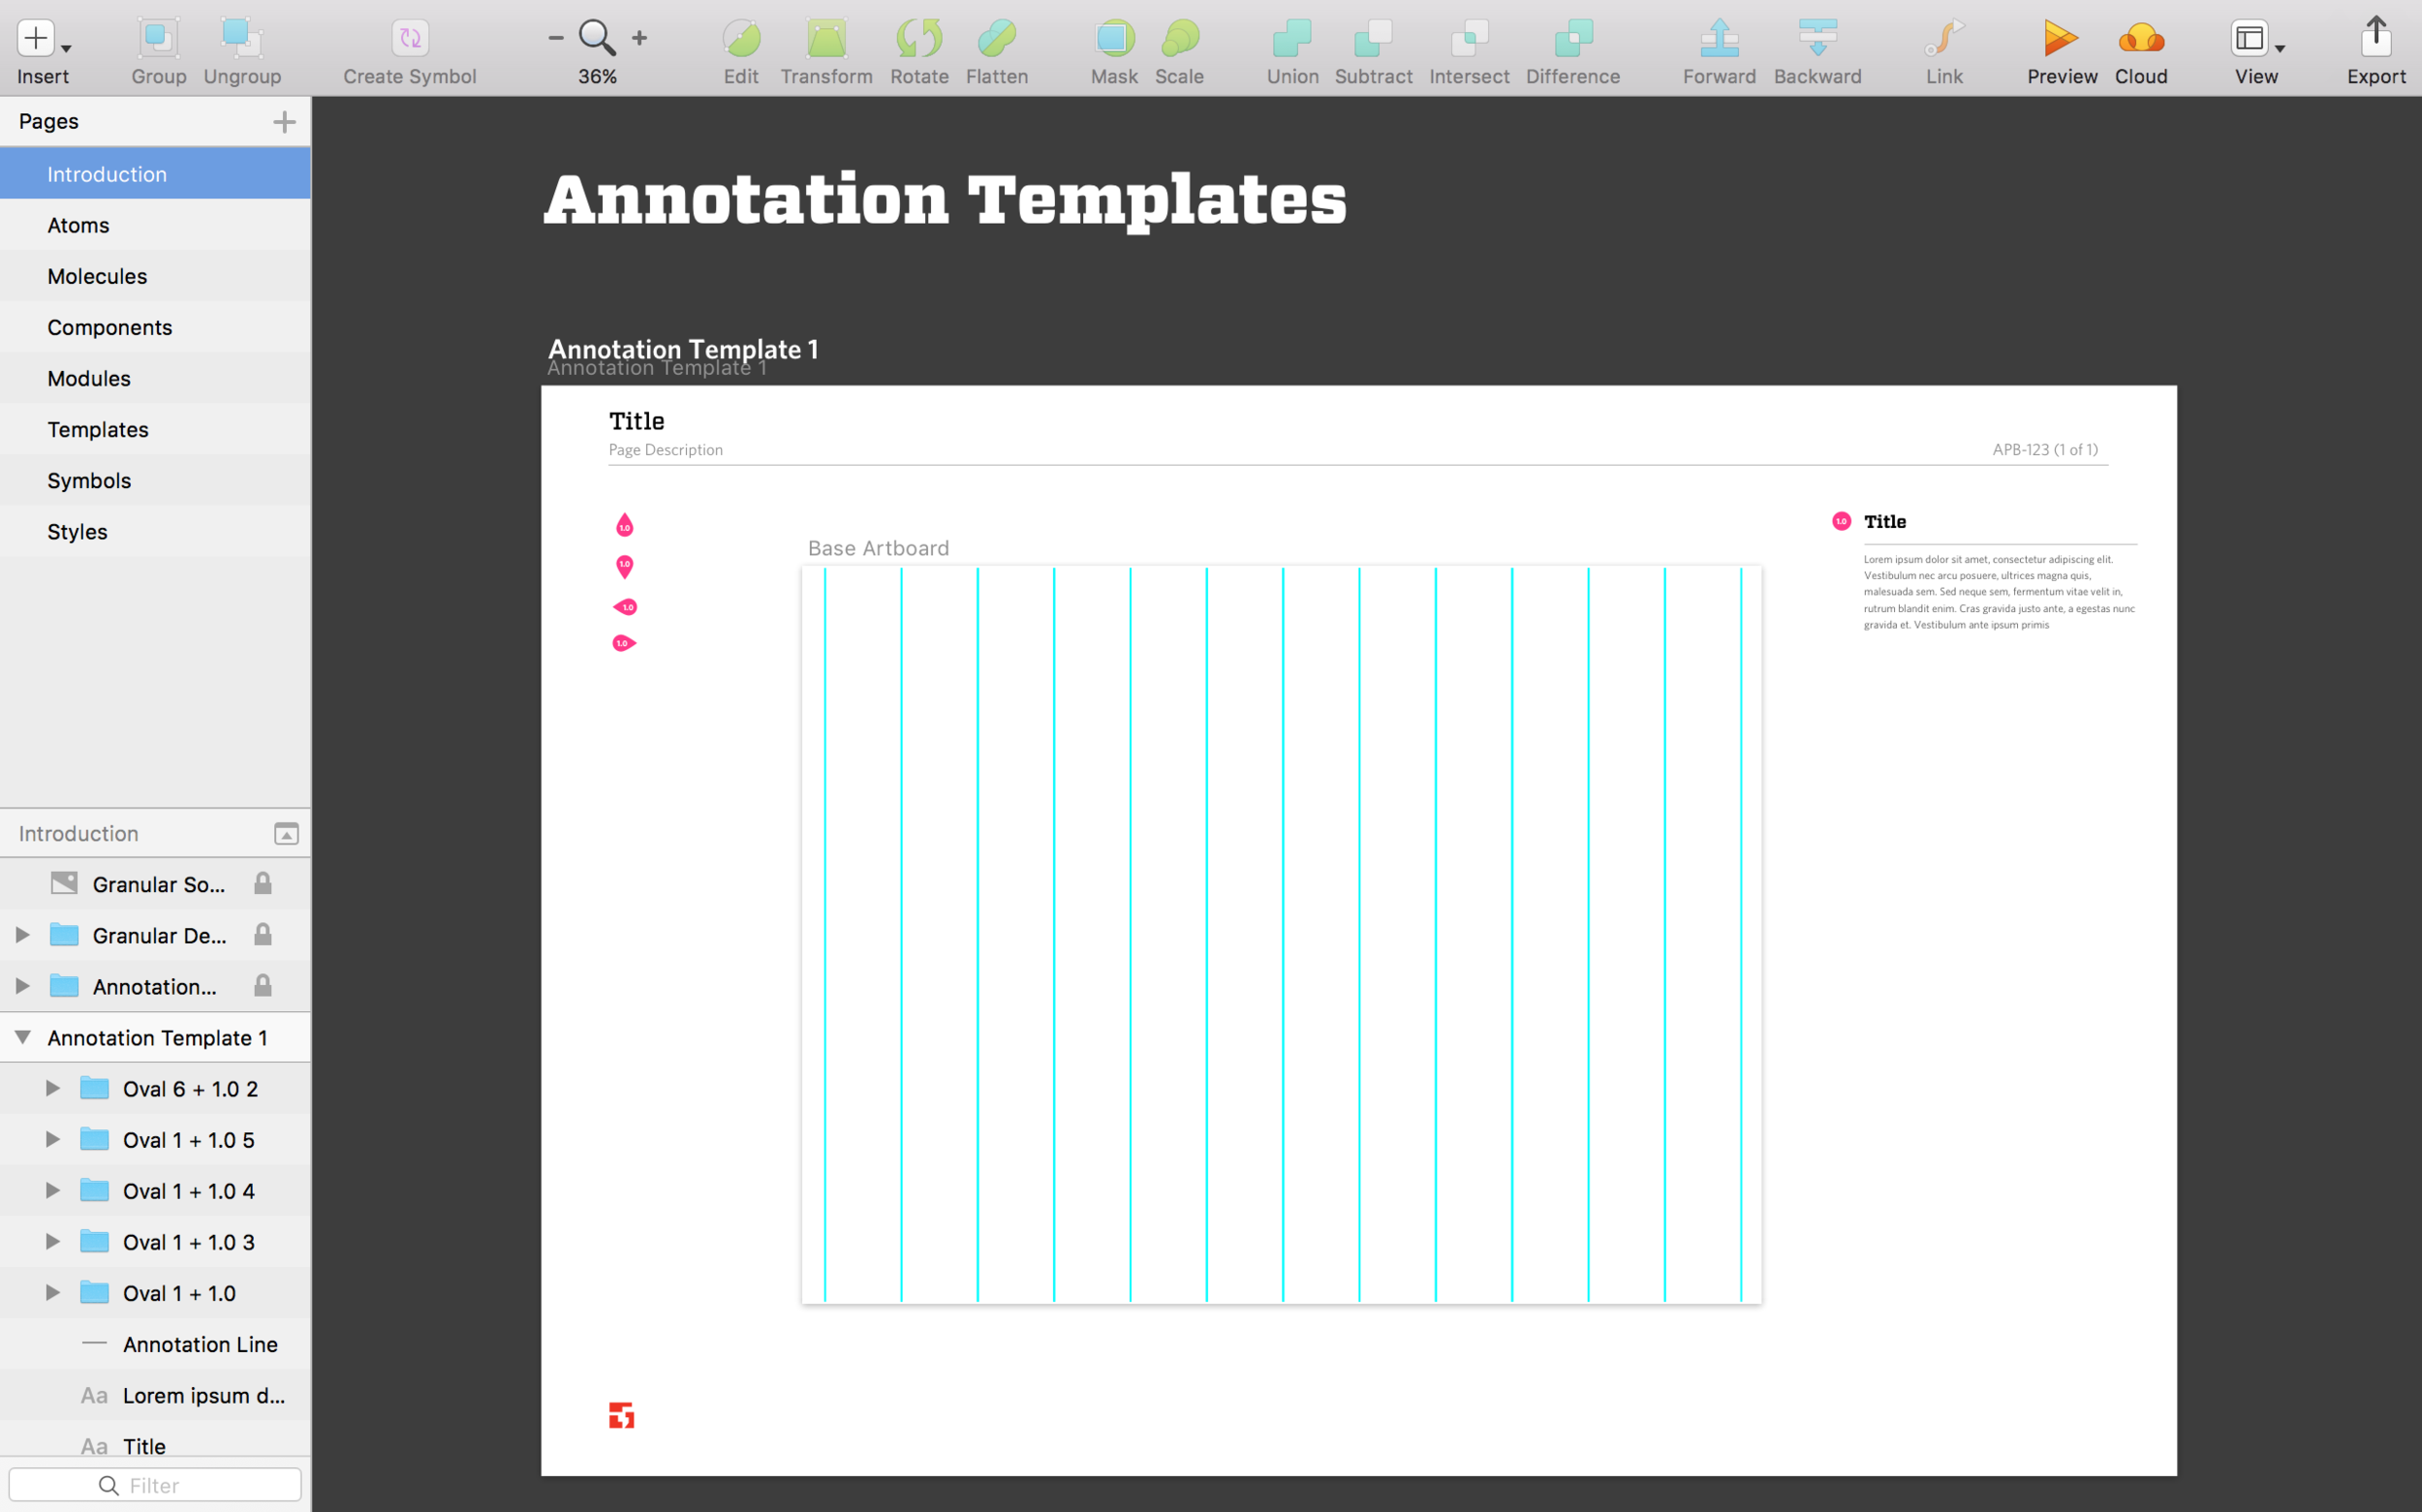
Task: Unlock the Granular So... image layer
Action: click(263, 884)
